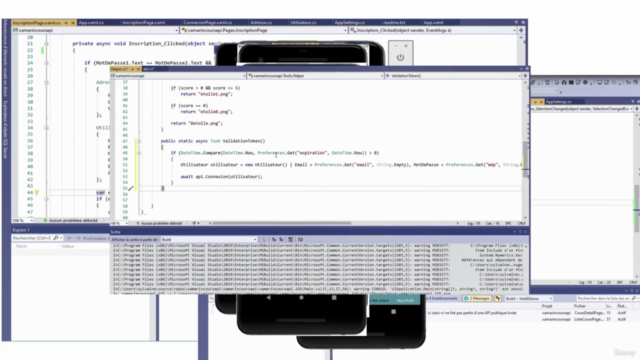
Task: Select the 'Mon Profil' tab in emulator app
Action: tap(405, 300)
